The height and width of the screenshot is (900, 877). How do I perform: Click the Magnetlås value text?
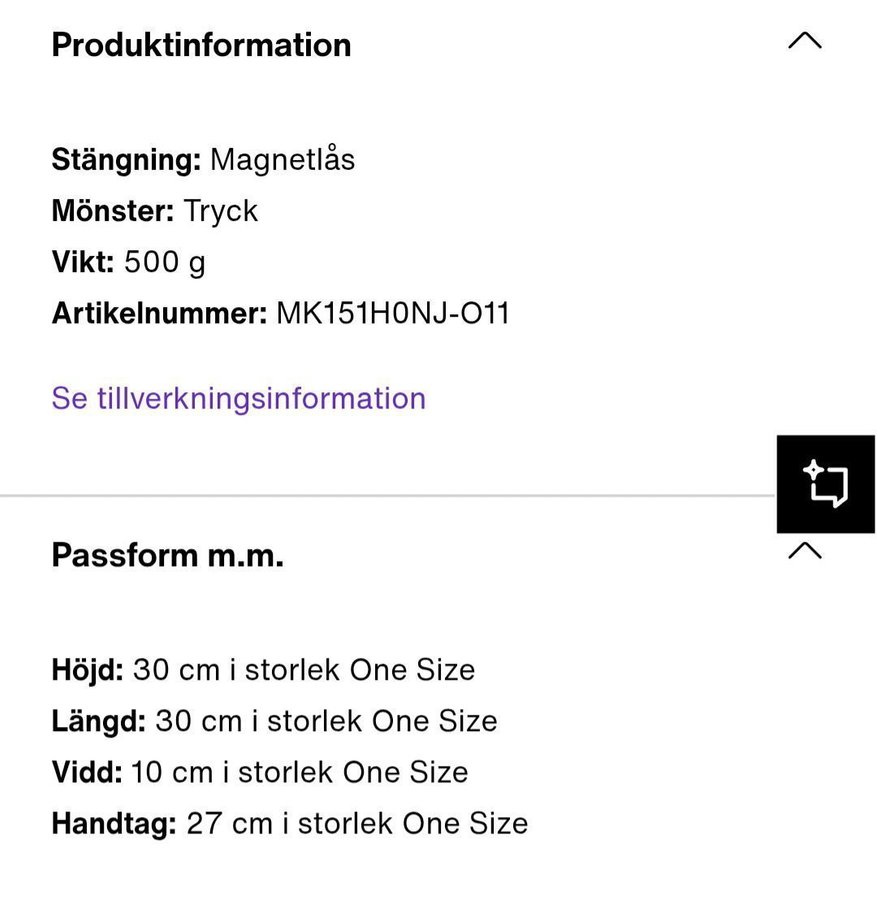(x=282, y=159)
